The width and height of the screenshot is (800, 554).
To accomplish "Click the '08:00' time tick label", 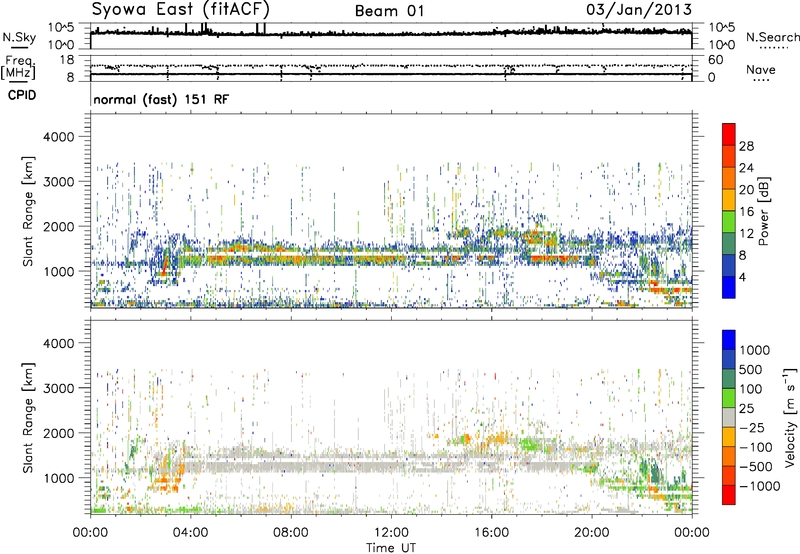I will click(291, 533).
